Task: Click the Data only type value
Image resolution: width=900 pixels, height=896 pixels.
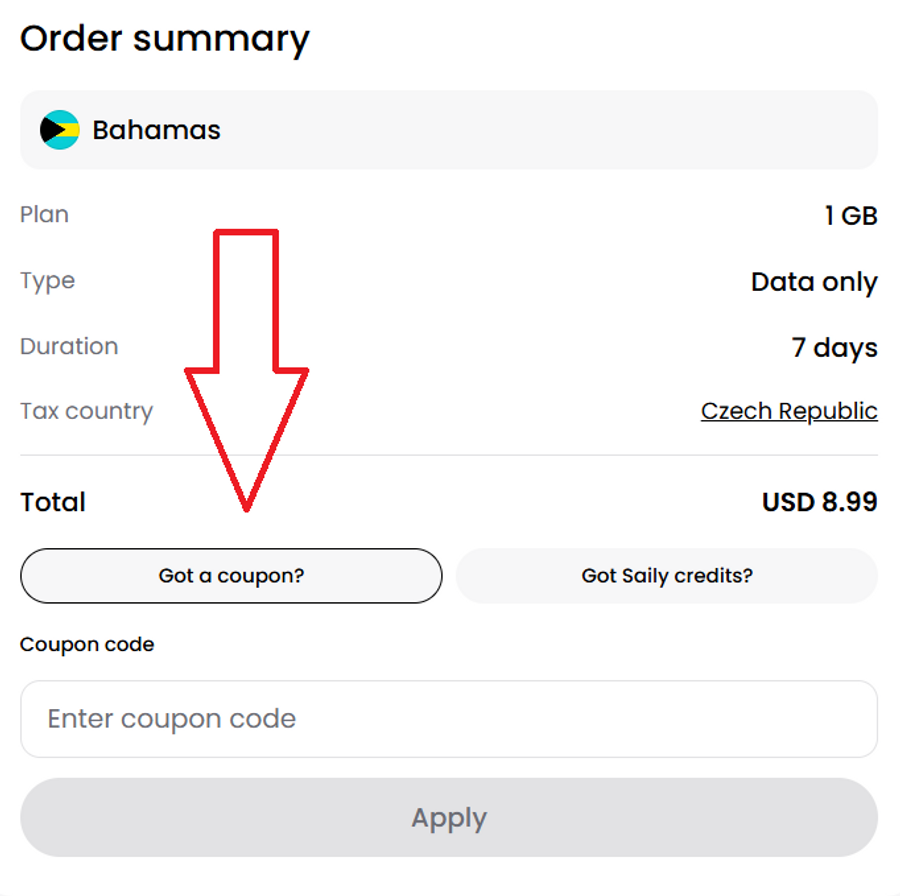Action: point(814,282)
